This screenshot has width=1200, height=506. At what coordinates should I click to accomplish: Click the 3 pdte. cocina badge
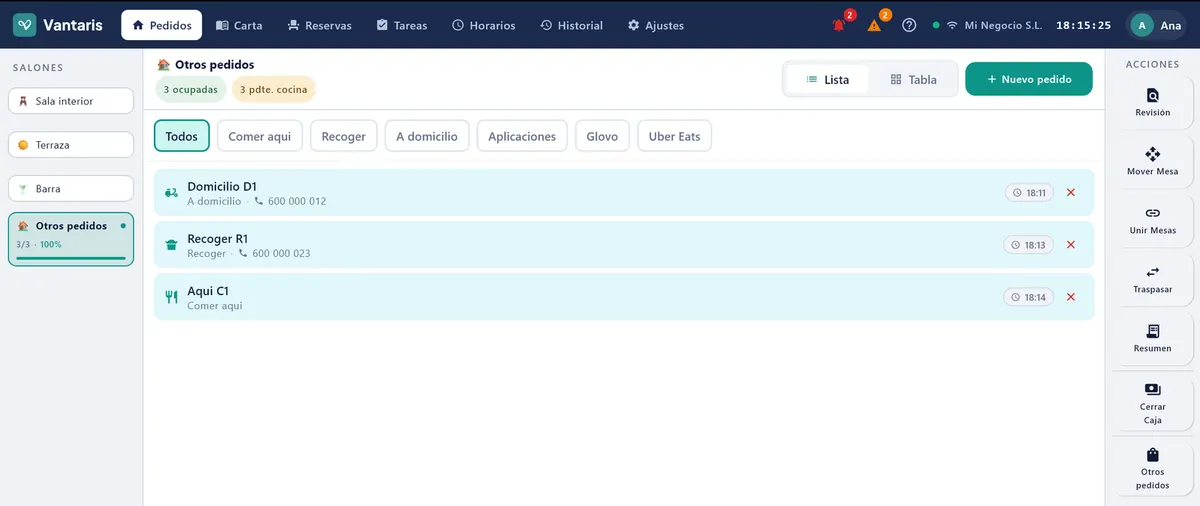273,89
